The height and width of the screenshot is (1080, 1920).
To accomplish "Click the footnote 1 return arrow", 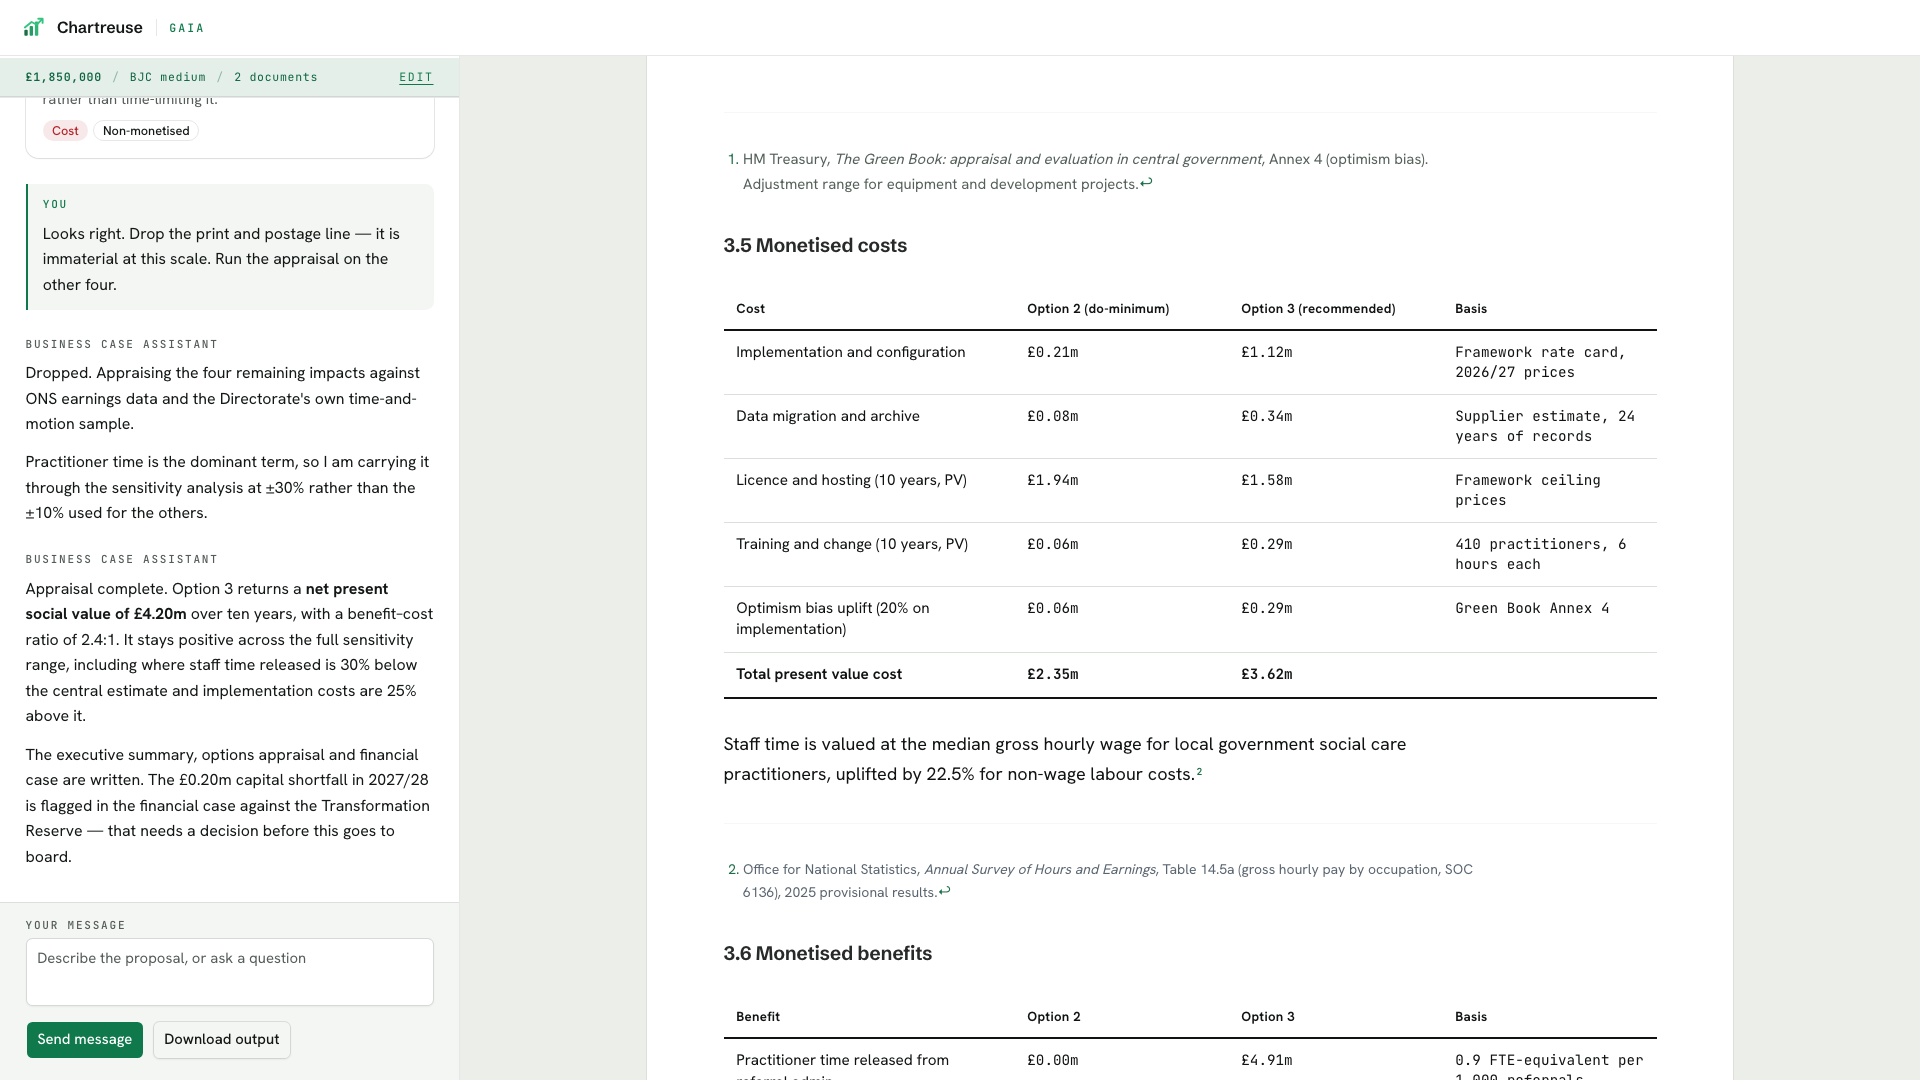I will 1146,183.
